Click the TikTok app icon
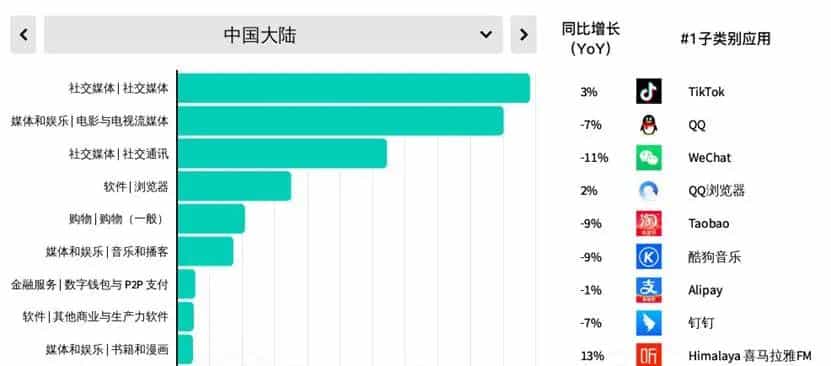Image resolution: width=831 pixels, height=366 pixels. [x=649, y=91]
